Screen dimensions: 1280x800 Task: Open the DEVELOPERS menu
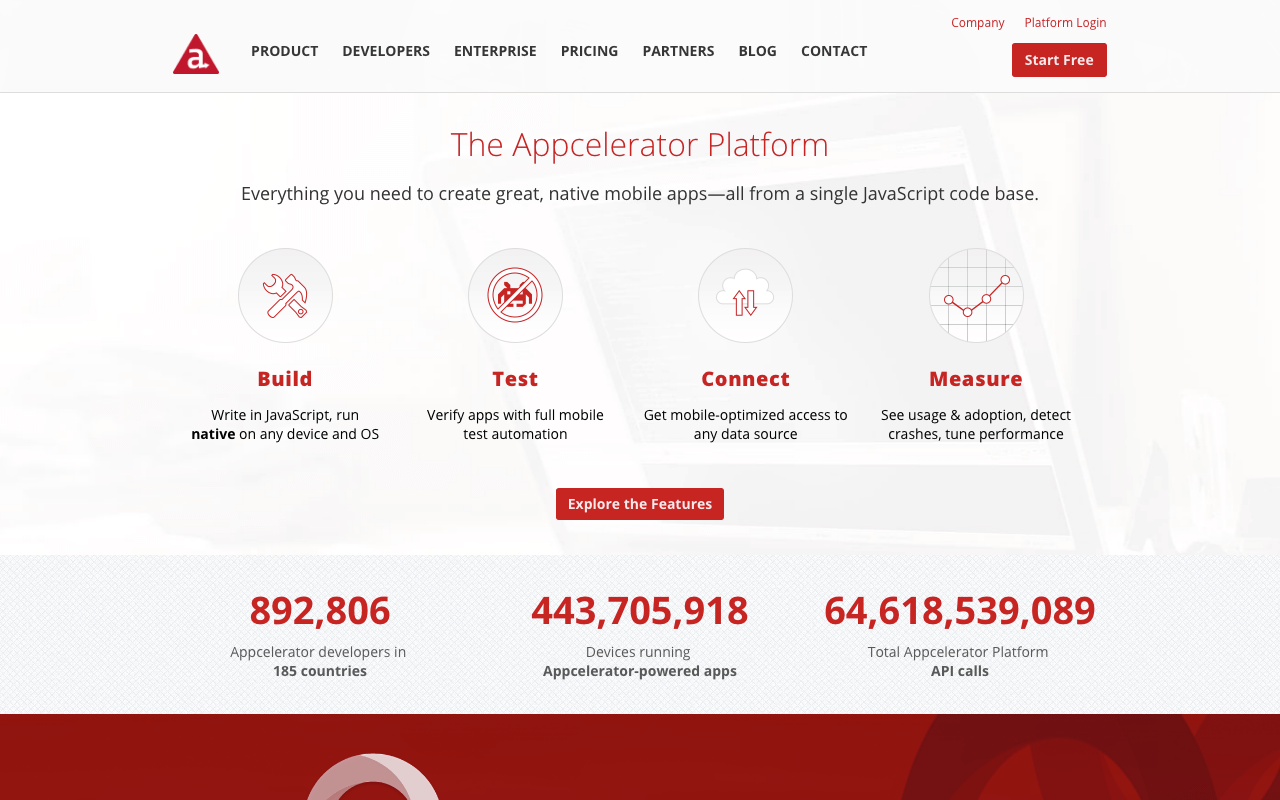pos(386,51)
